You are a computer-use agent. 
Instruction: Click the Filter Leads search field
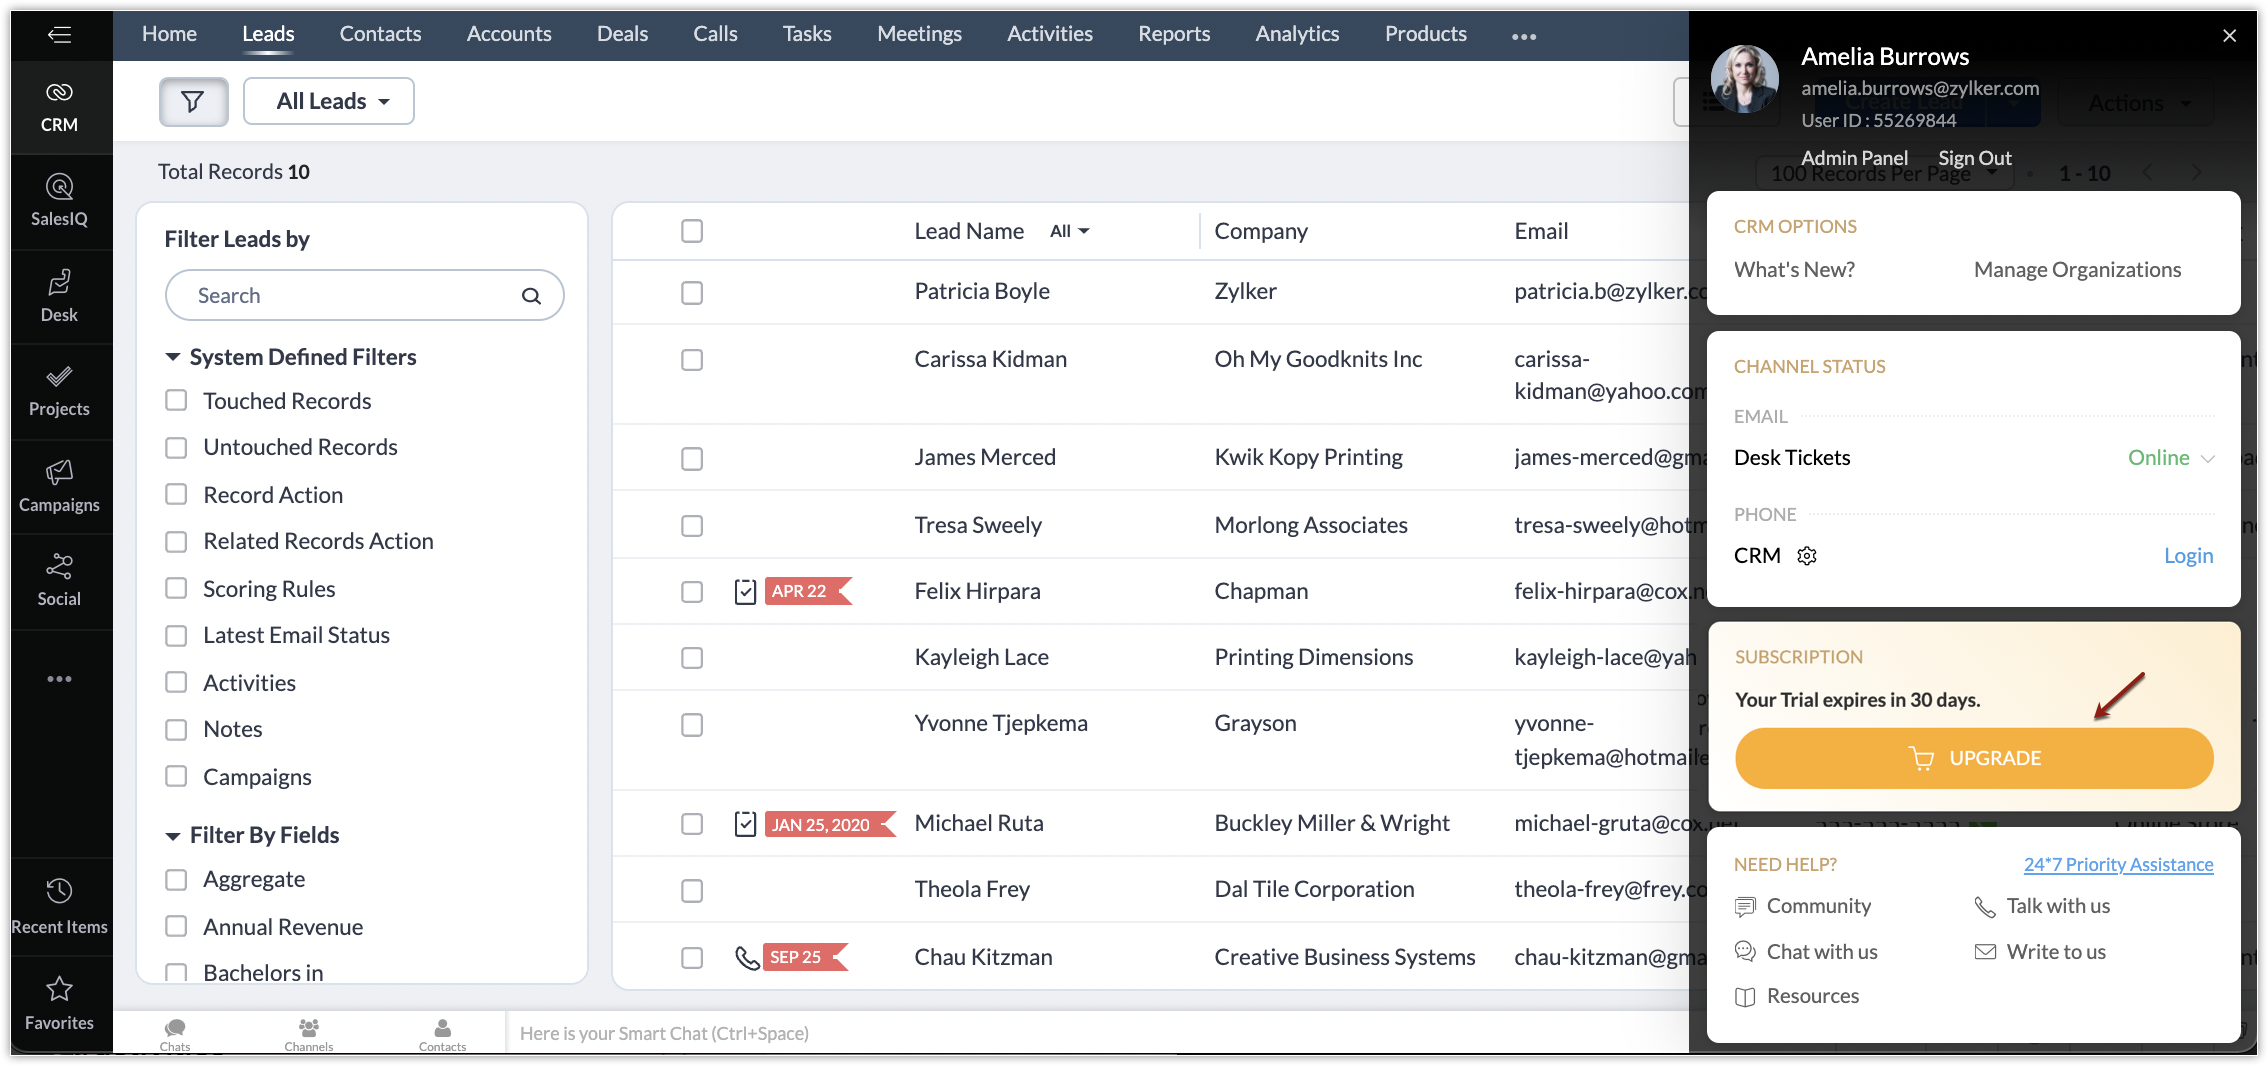pos(365,295)
